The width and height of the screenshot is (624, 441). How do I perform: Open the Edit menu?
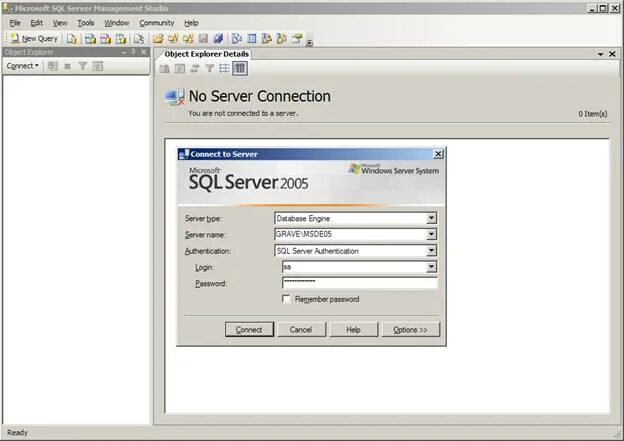click(37, 23)
